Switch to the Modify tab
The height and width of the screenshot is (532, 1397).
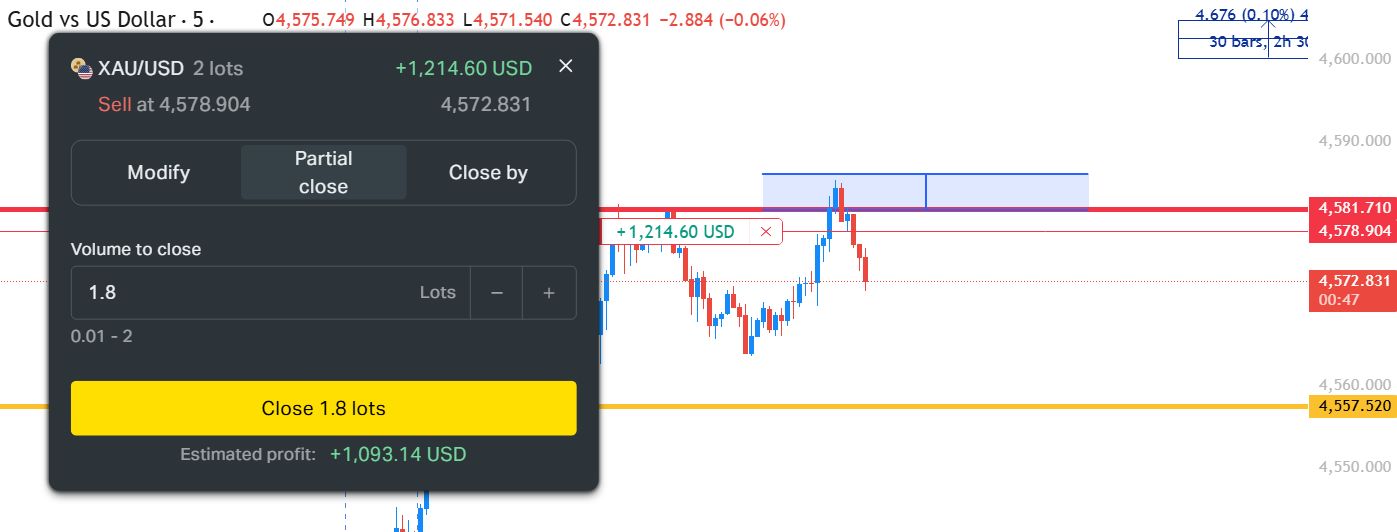pyautogui.click(x=158, y=173)
